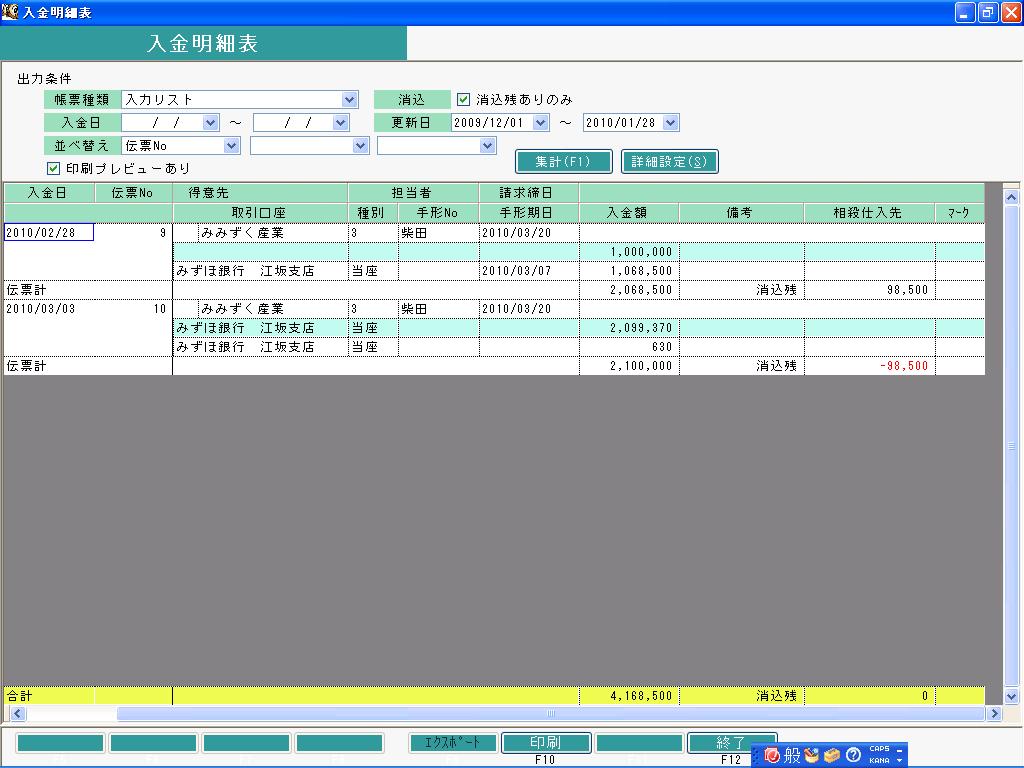Expand the 並べ替え 伝票No dropdown
The image size is (1024, 768).
pos(231,146)
